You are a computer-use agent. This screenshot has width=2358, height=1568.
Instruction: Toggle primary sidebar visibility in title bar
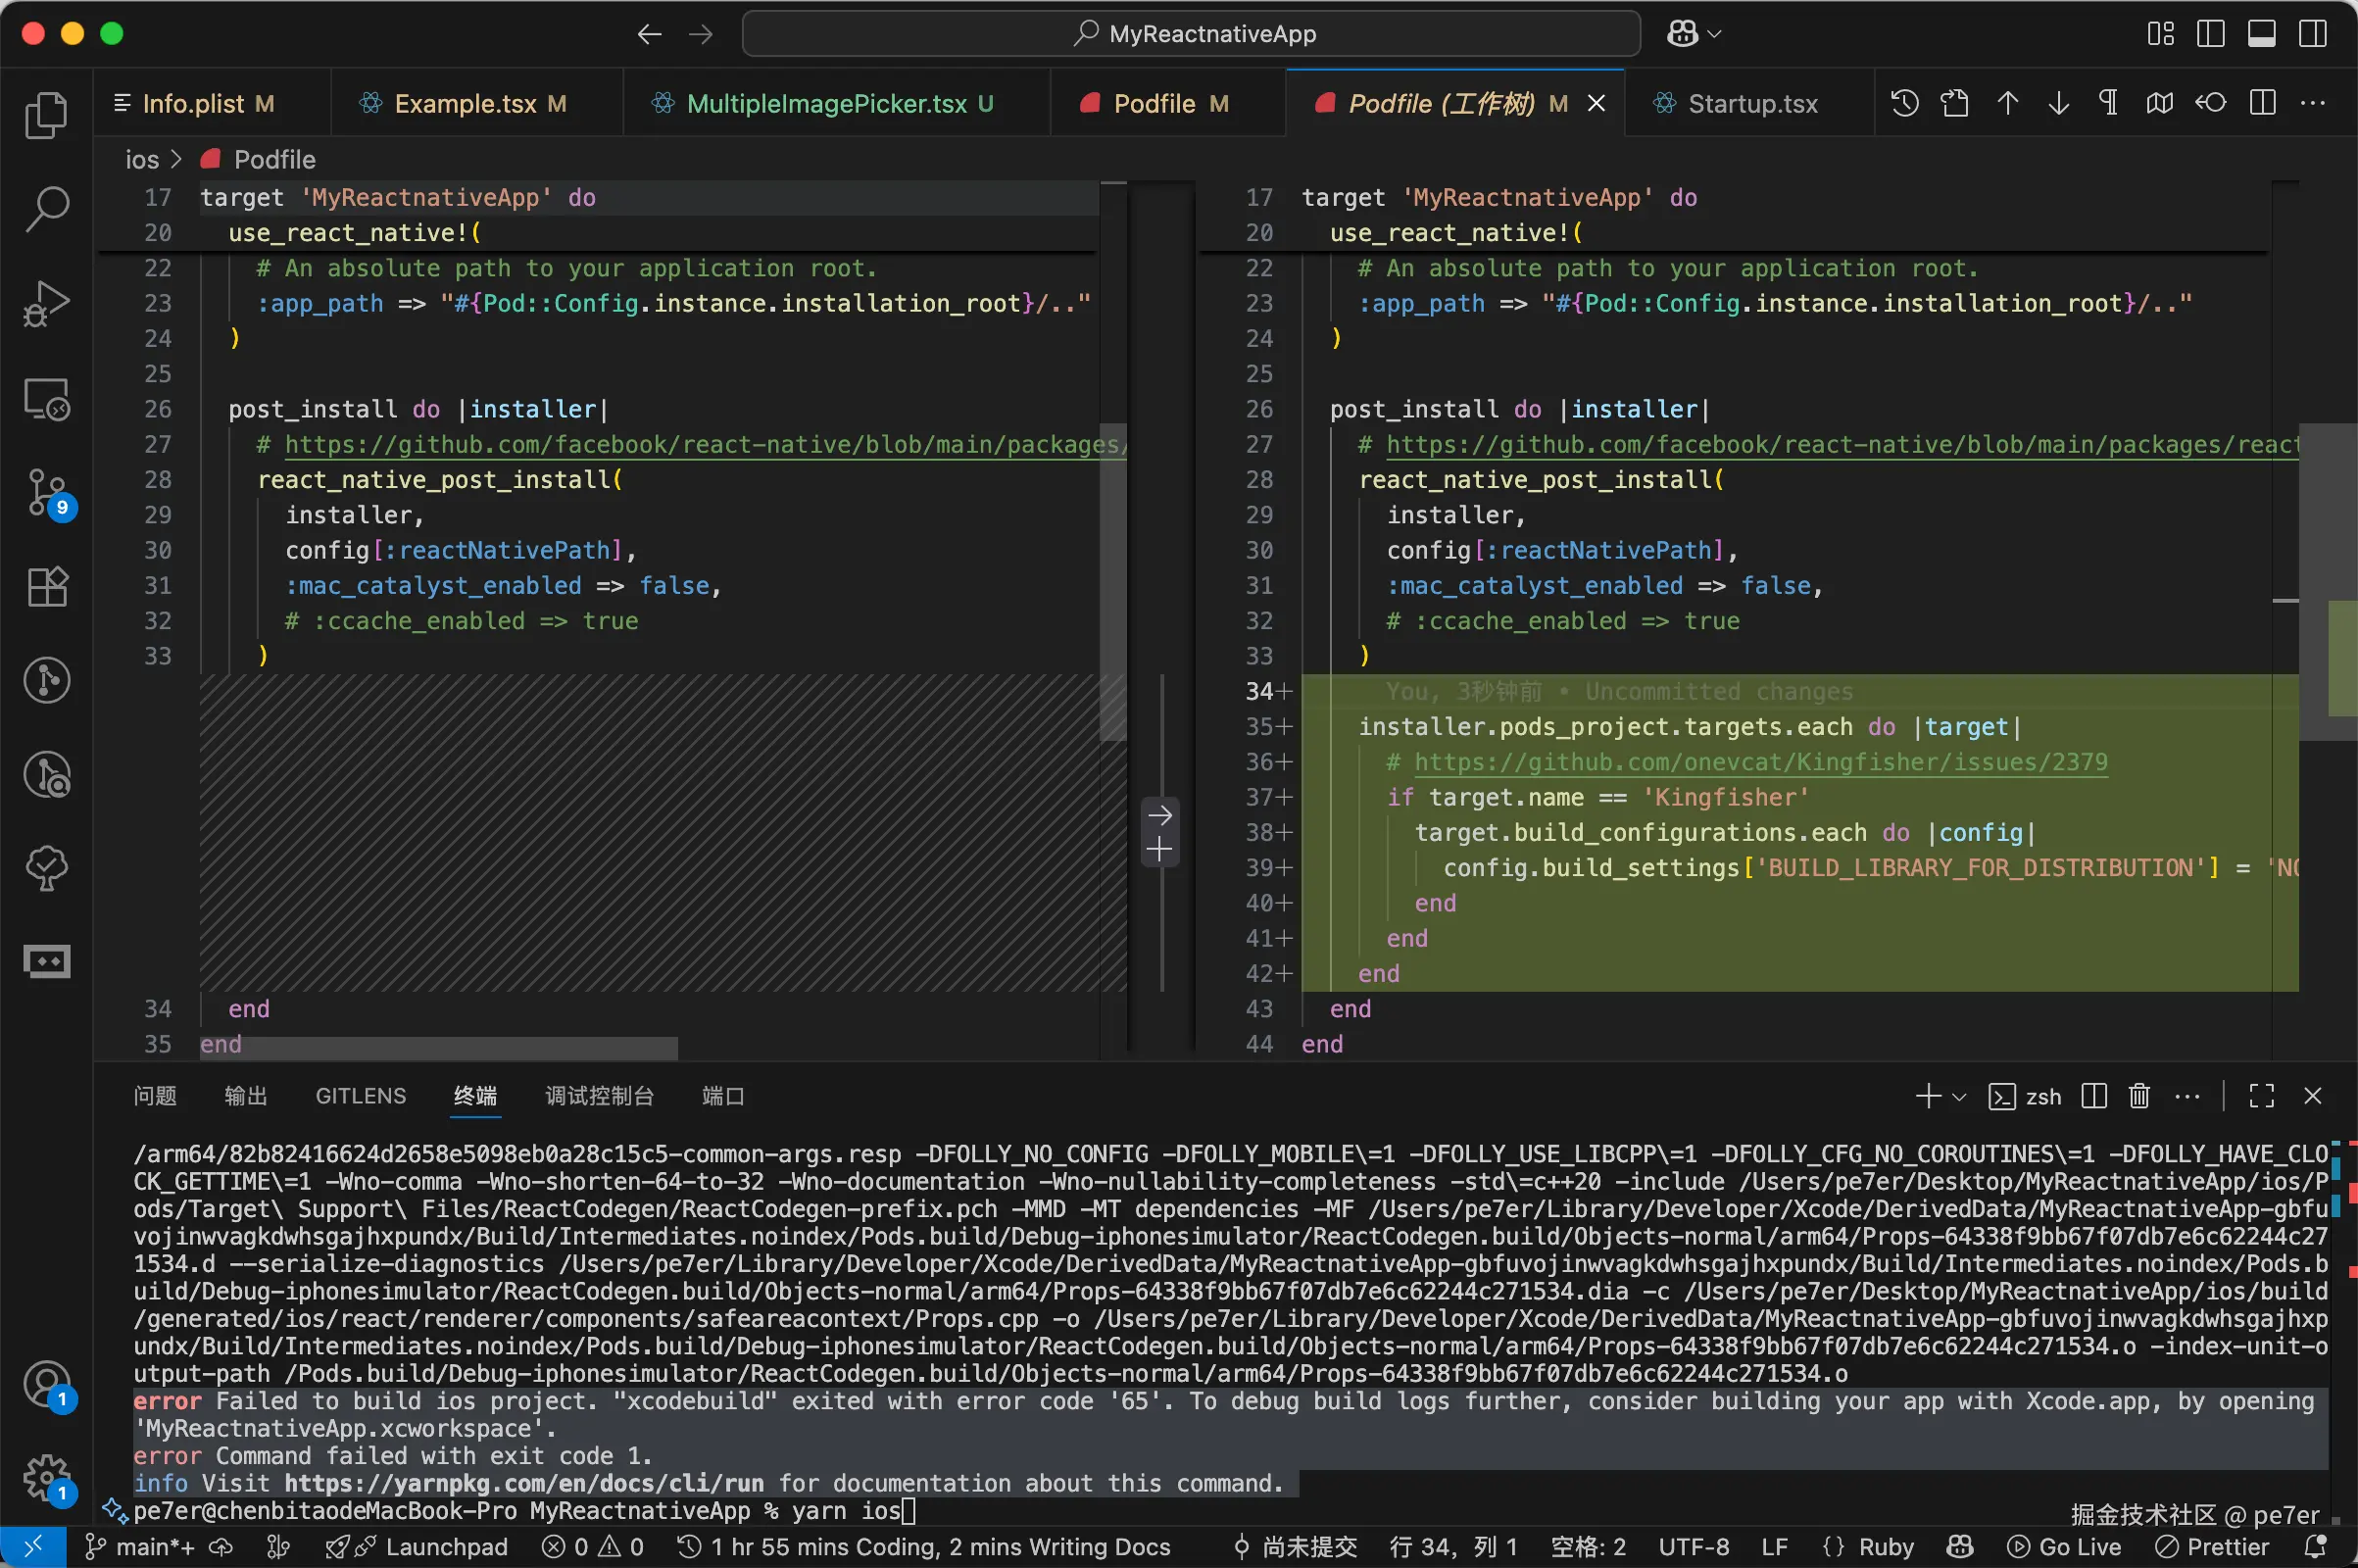click(x=2210, y=34)
